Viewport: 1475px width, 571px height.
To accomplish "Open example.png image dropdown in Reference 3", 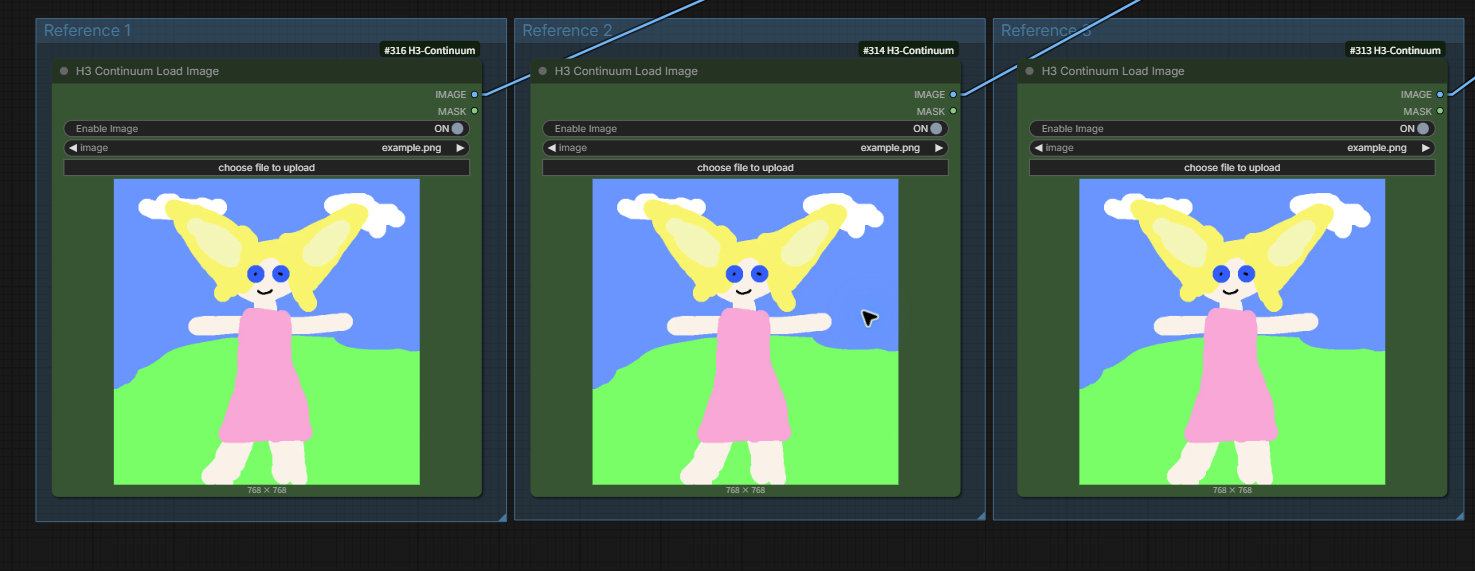I will tap(1232, 148).
